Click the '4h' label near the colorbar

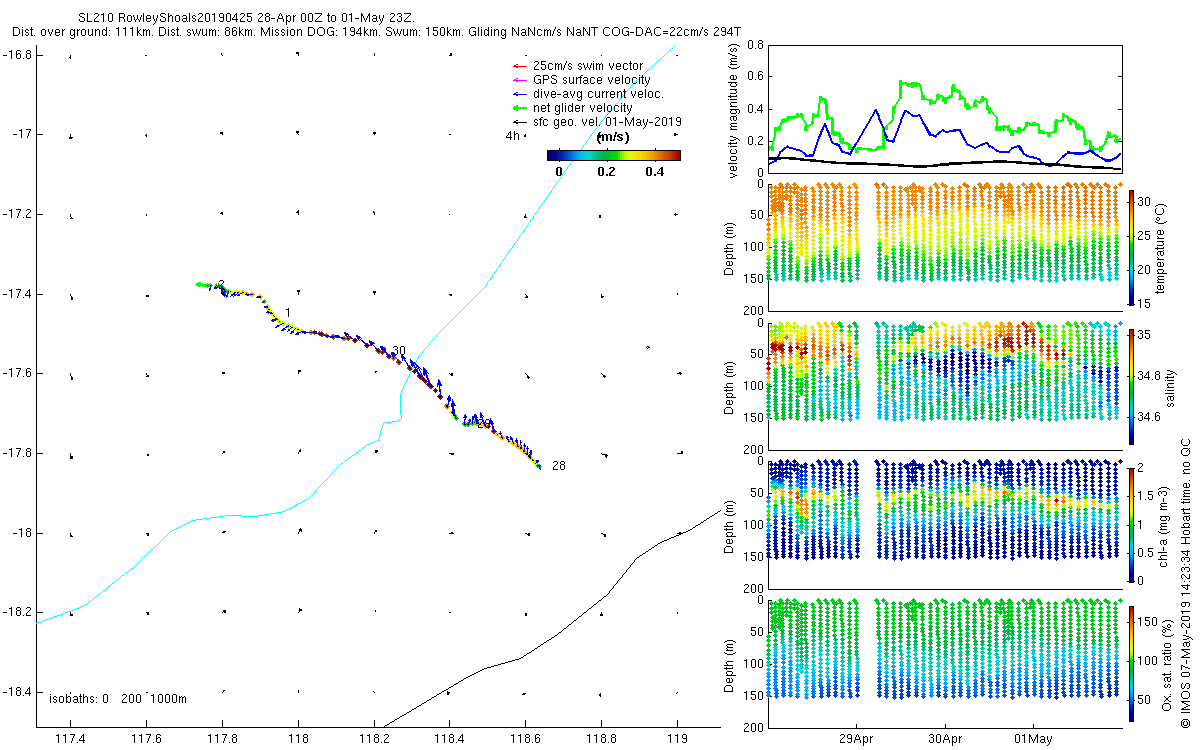[x=512, y=137]
